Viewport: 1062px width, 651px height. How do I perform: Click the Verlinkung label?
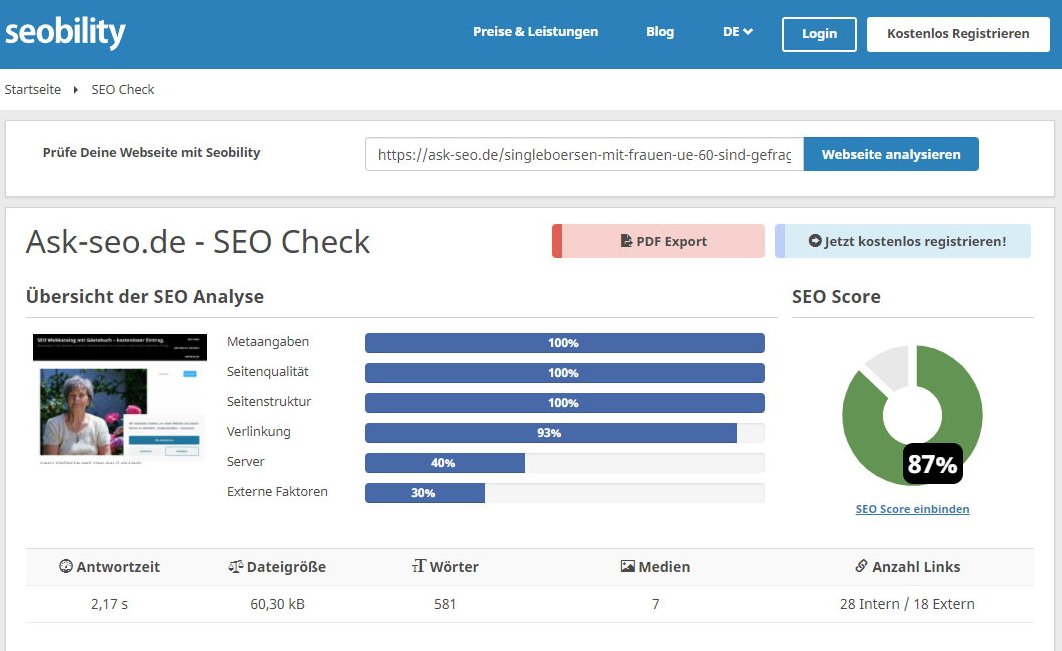(259, 432)
